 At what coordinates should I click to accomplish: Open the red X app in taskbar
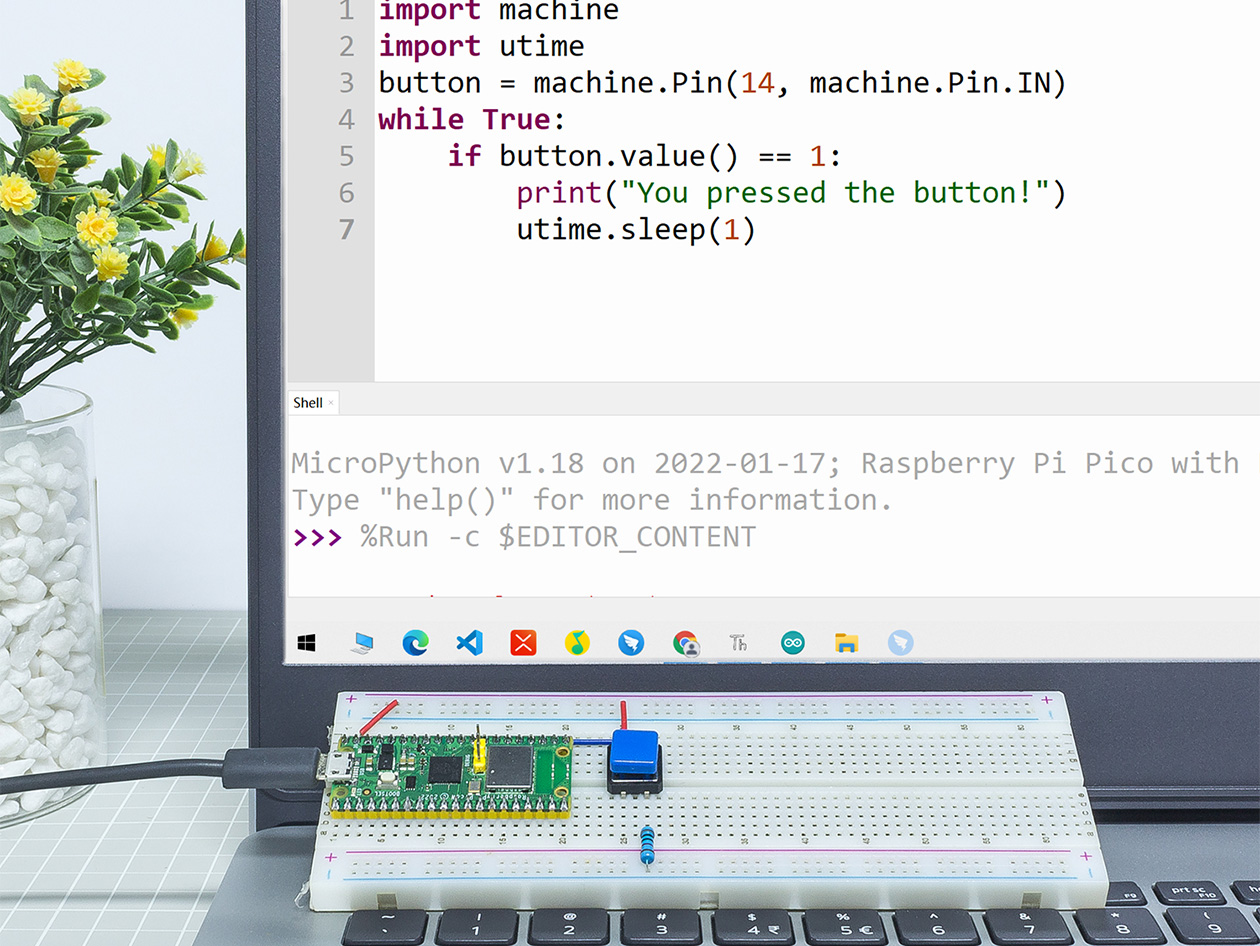coord(523,643)
